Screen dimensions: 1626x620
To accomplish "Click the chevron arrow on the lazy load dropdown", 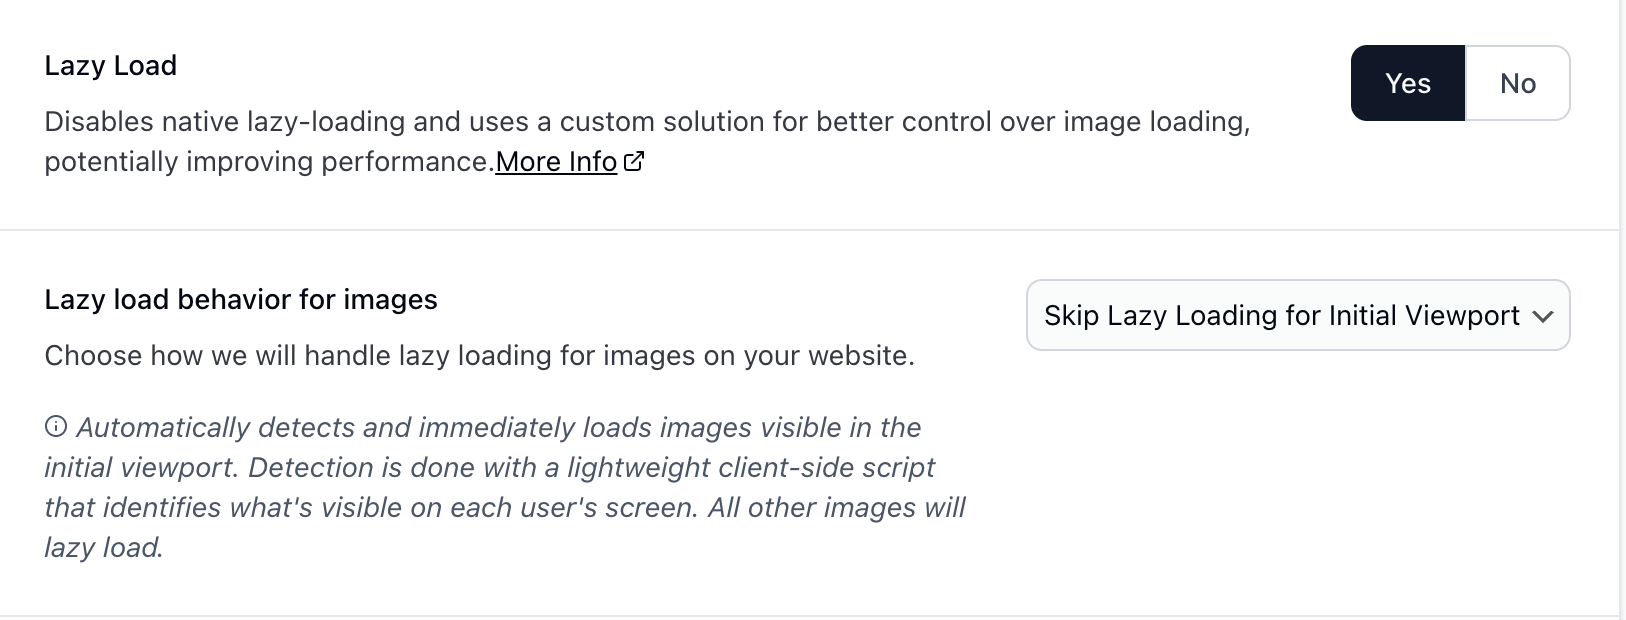I will [1543, 316].
